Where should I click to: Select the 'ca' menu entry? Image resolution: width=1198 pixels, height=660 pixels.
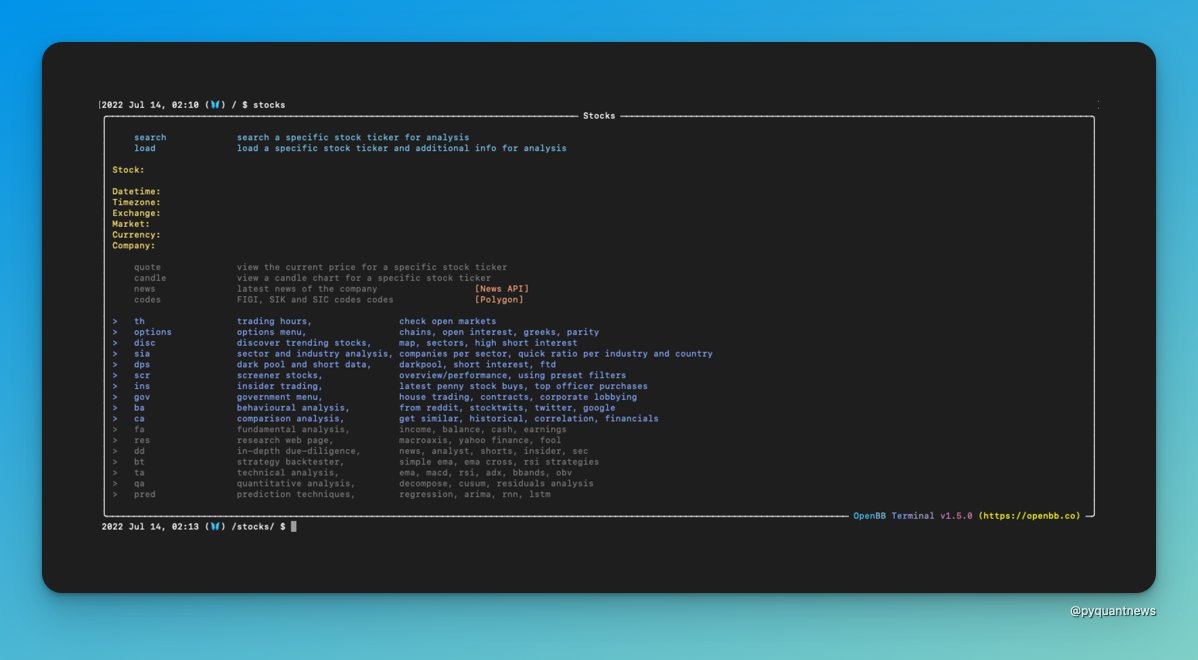tap(139, 419)
